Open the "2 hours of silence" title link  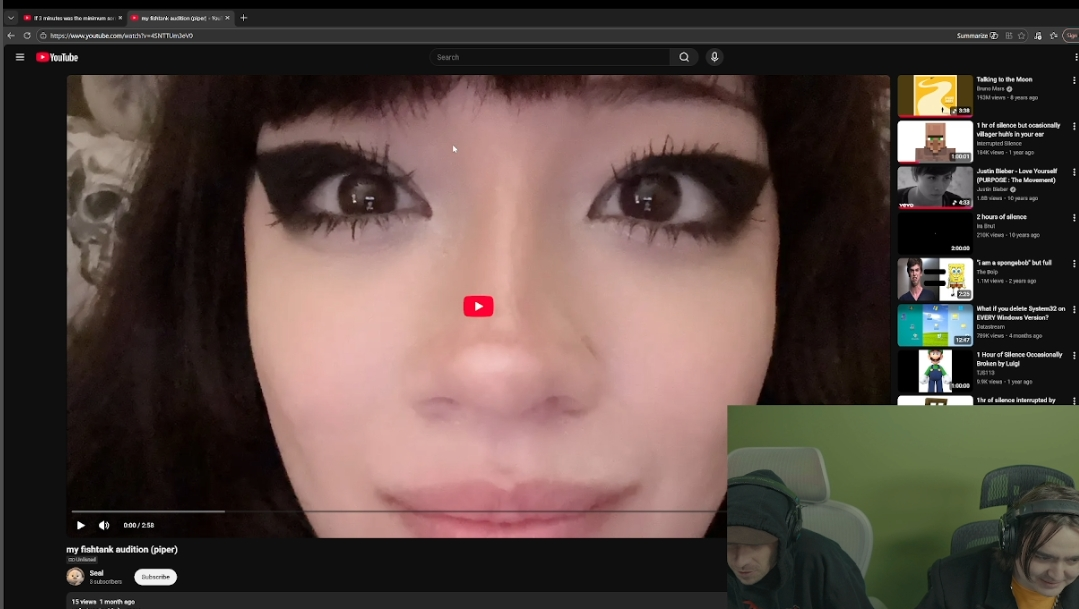[1001, 217]
